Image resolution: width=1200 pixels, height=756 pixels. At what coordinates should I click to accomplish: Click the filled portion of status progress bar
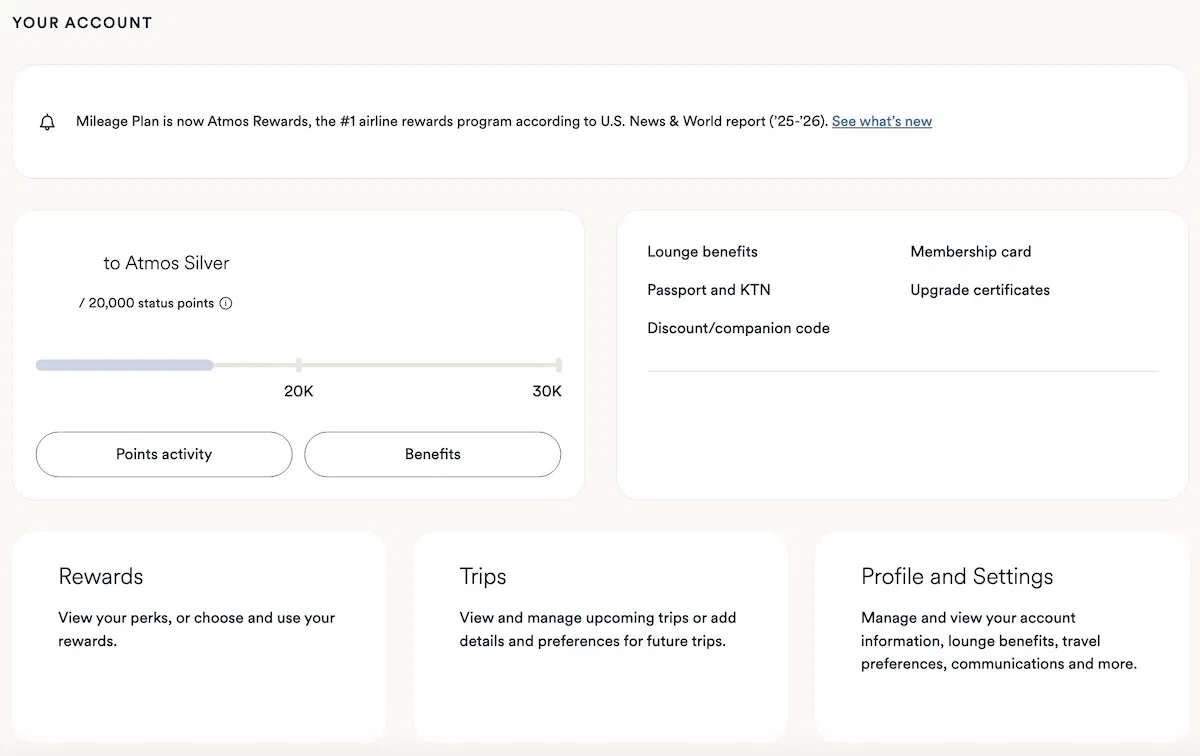(125, 365)
